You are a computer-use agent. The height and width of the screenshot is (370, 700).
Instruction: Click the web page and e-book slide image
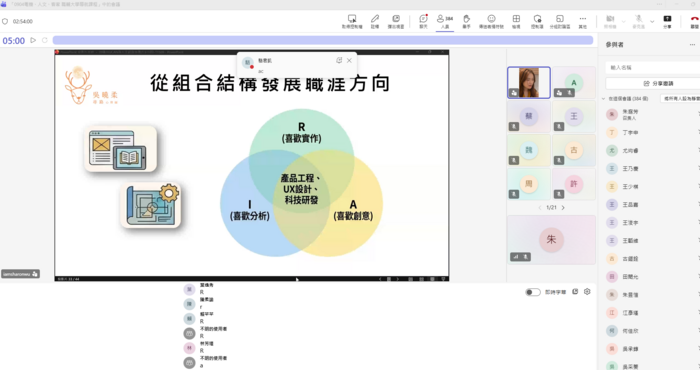[x=121, y=149]
